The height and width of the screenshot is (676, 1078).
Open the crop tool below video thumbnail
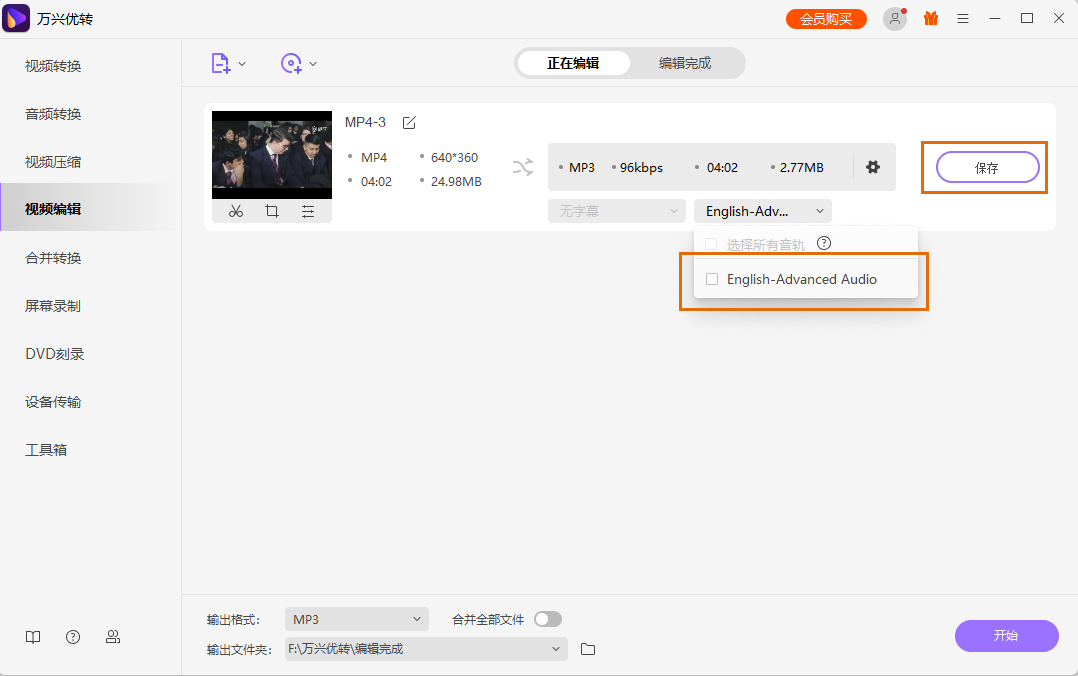(272, 211)
